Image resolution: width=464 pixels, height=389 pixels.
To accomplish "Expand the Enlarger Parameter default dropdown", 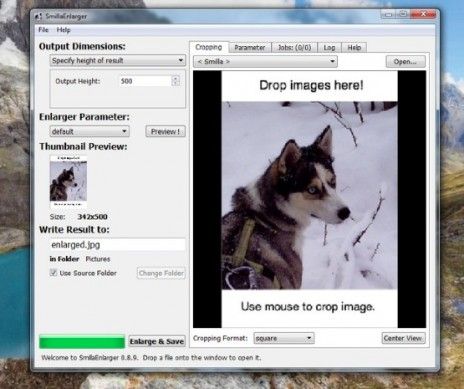I will click(89, 131).
